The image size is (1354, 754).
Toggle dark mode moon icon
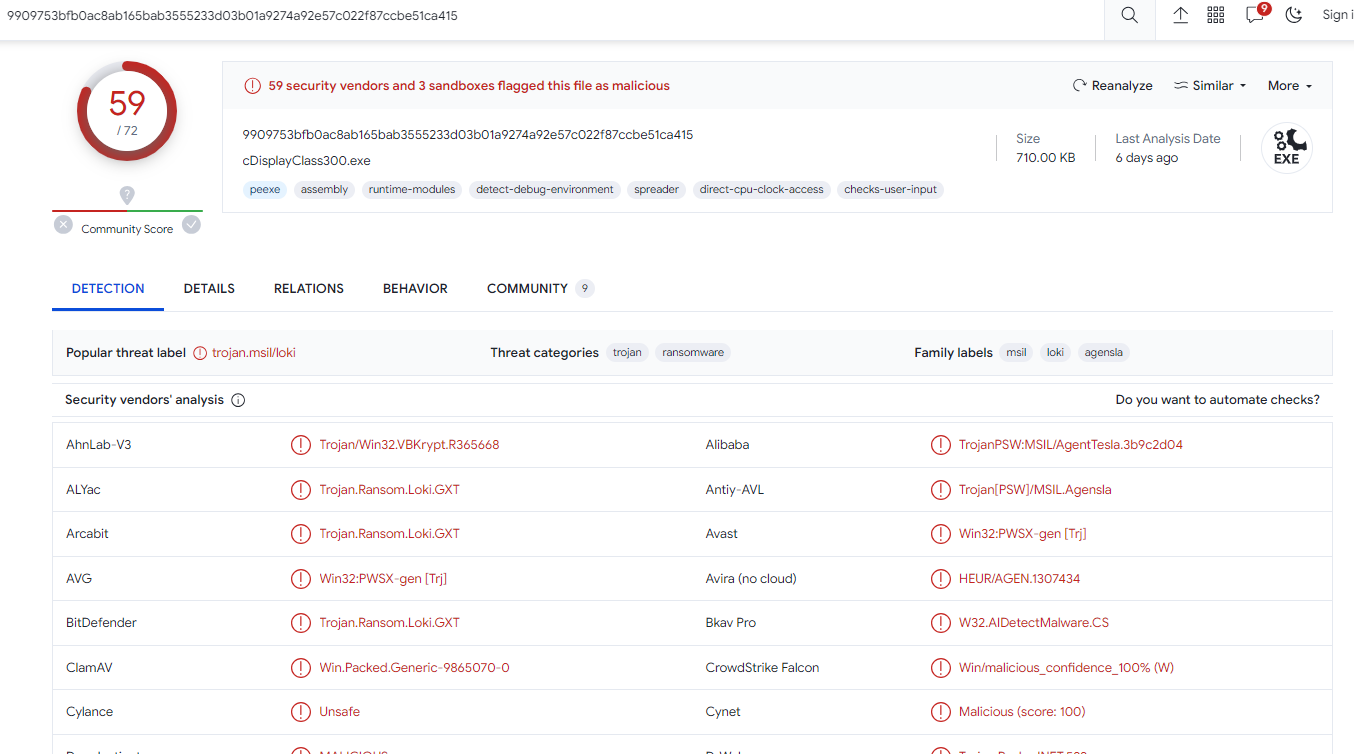1294,16
